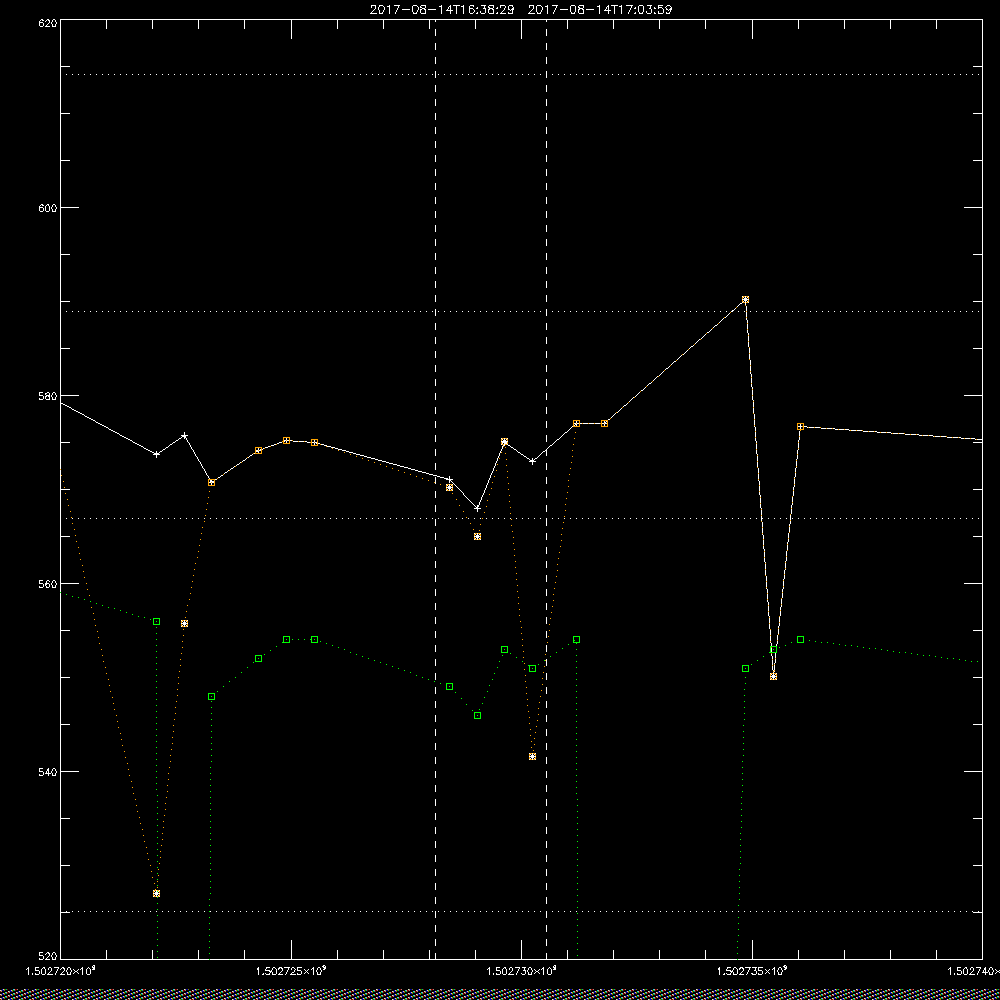Click the start timestamp 2017-08-14T16:38:29 in title
The image size is (1000, 1000).
click(442, 10)
